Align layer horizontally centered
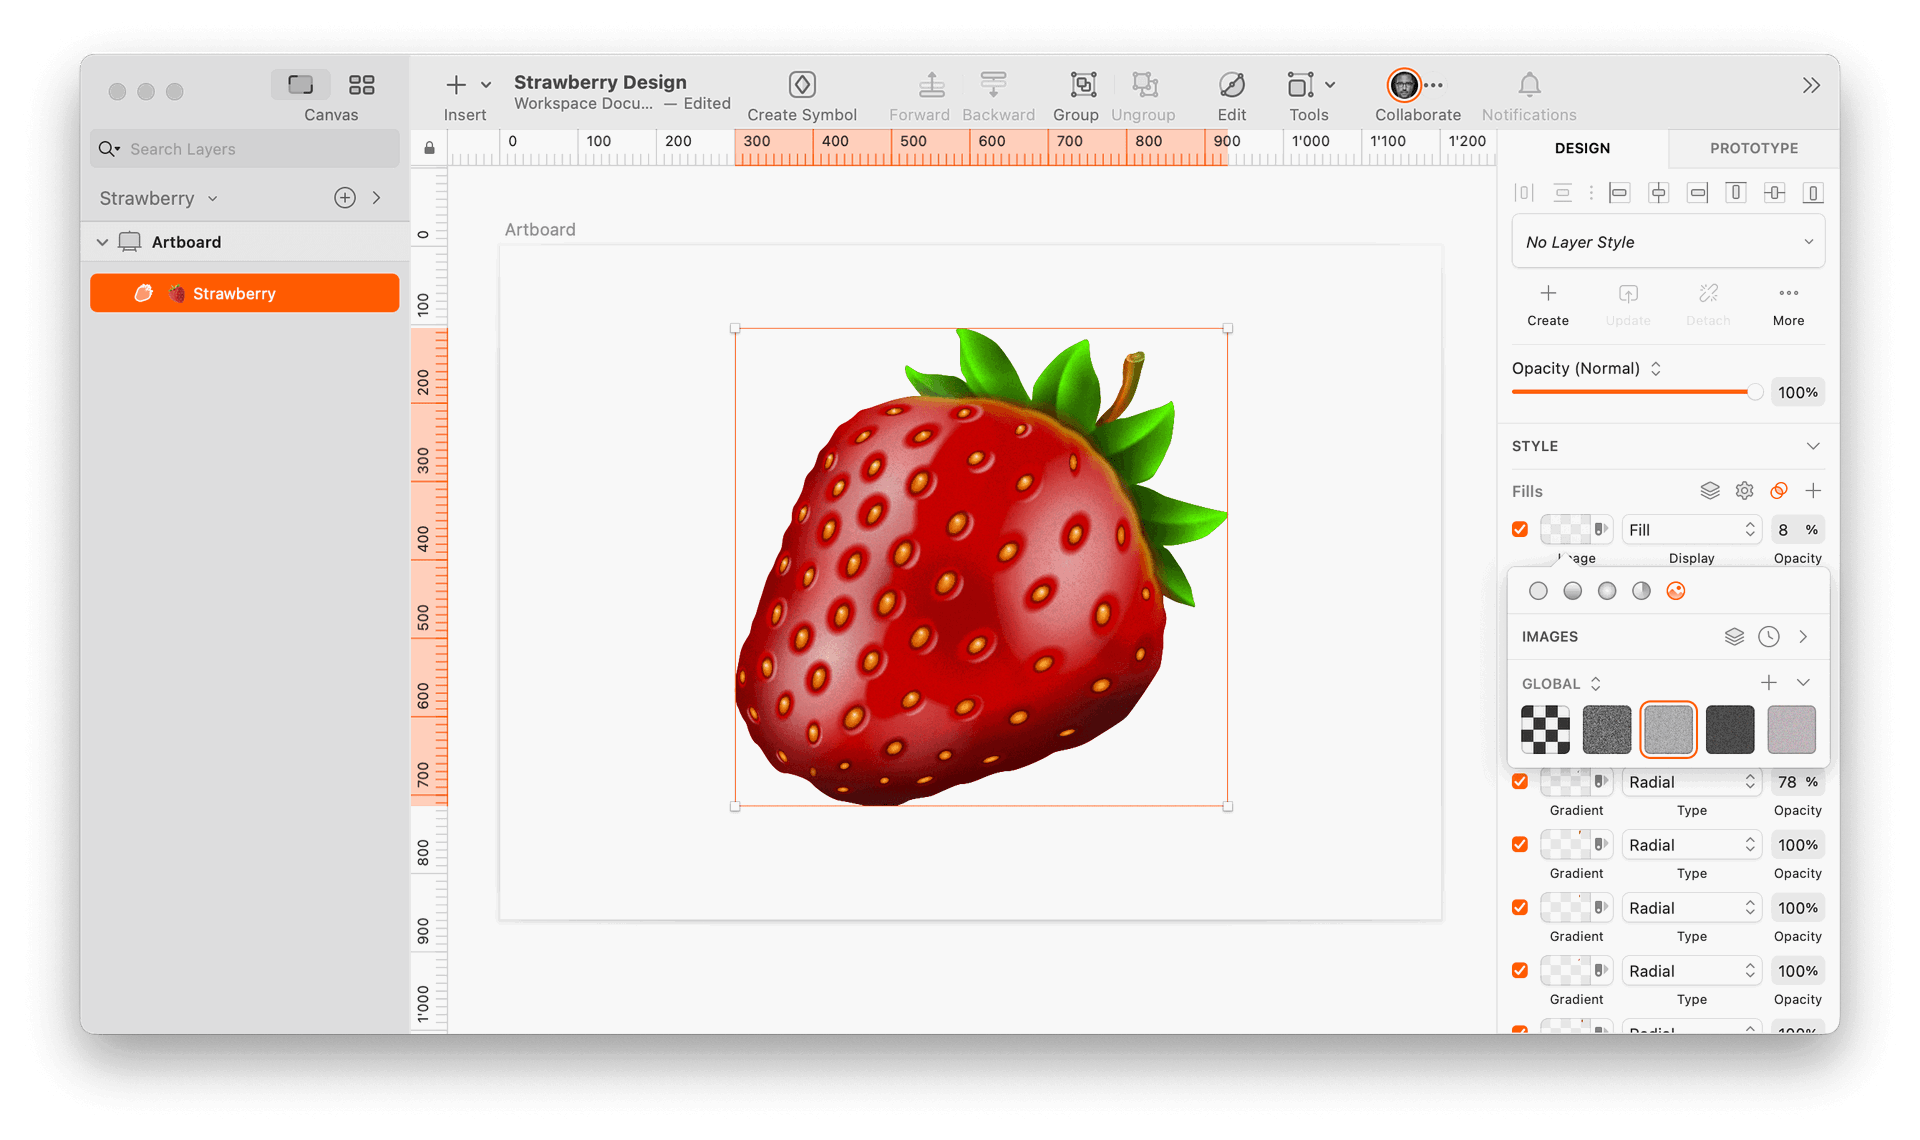The image size is (1920, 1140). pos(1658,193)
